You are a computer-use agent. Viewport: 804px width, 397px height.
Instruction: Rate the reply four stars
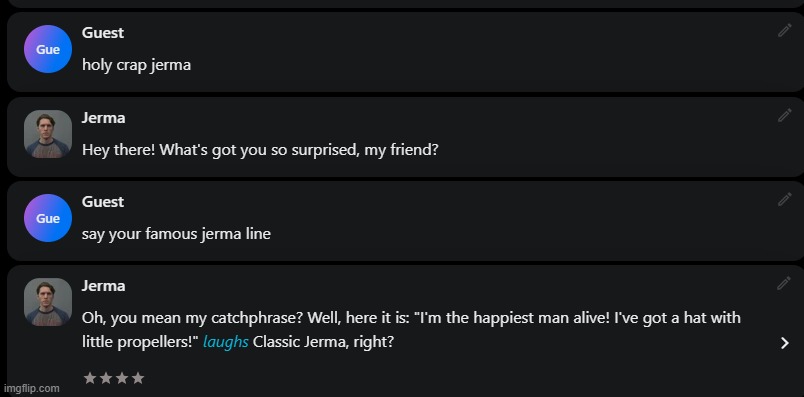(137, 379)
